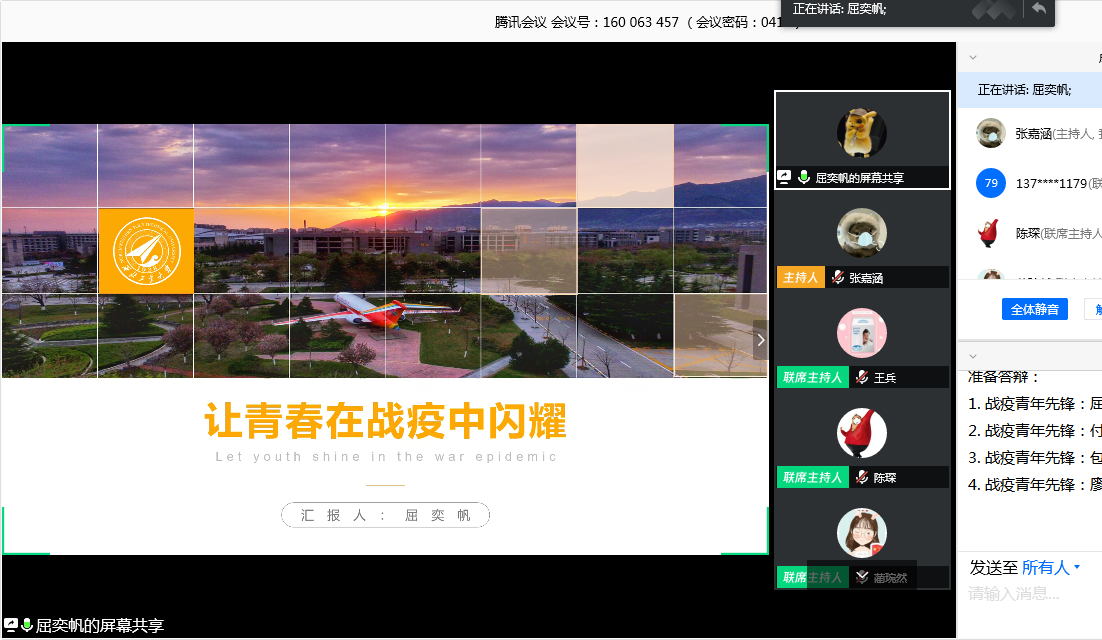Click the 79 avatar for 137****1179

coord(990,183)
